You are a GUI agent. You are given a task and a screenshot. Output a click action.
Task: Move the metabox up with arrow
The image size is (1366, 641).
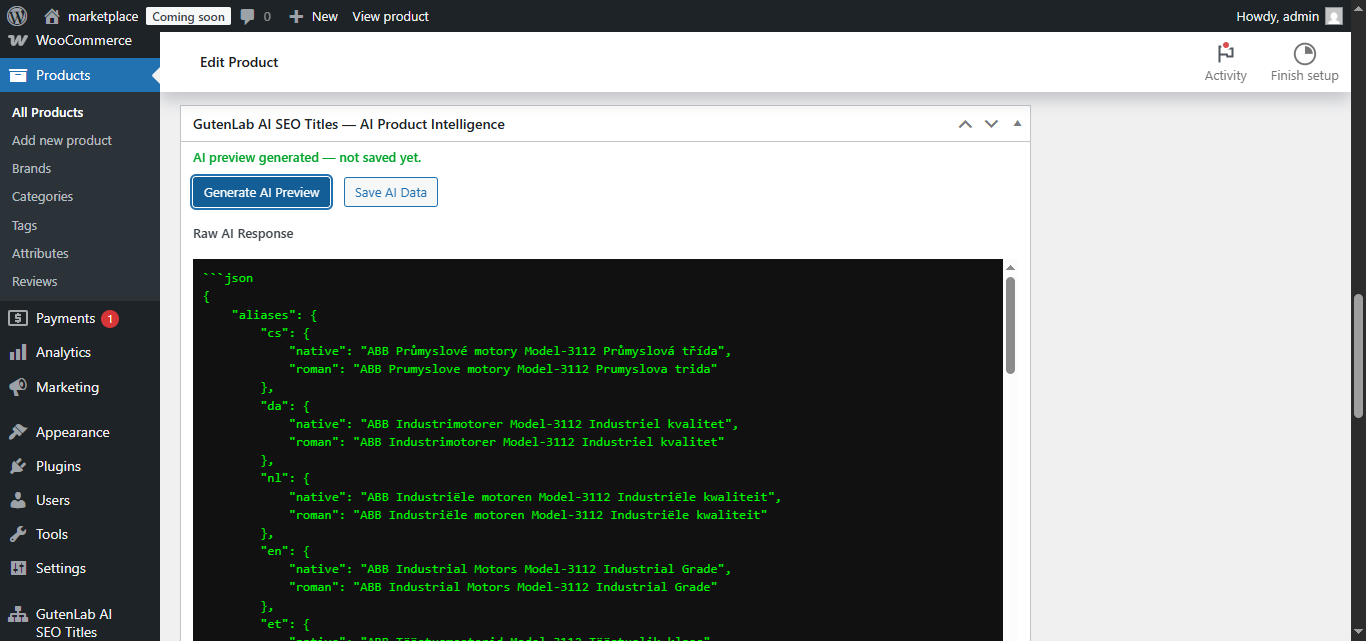tap(965, 123)
